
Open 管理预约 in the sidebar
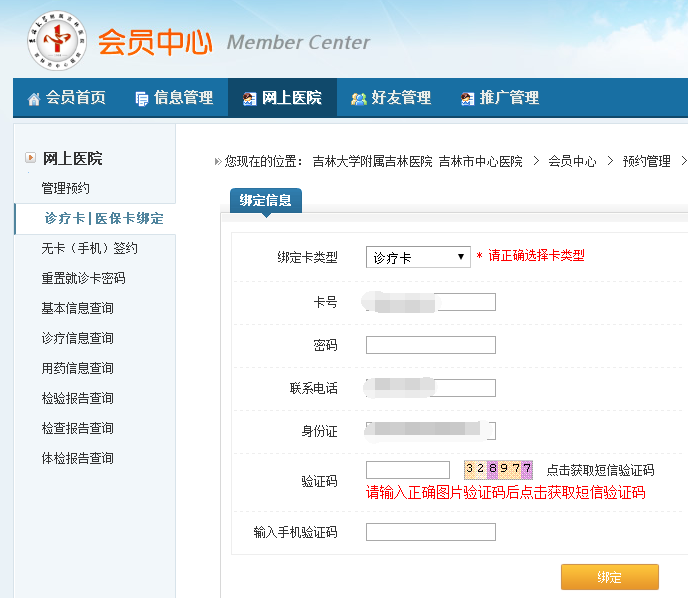[x=65, y=188]
